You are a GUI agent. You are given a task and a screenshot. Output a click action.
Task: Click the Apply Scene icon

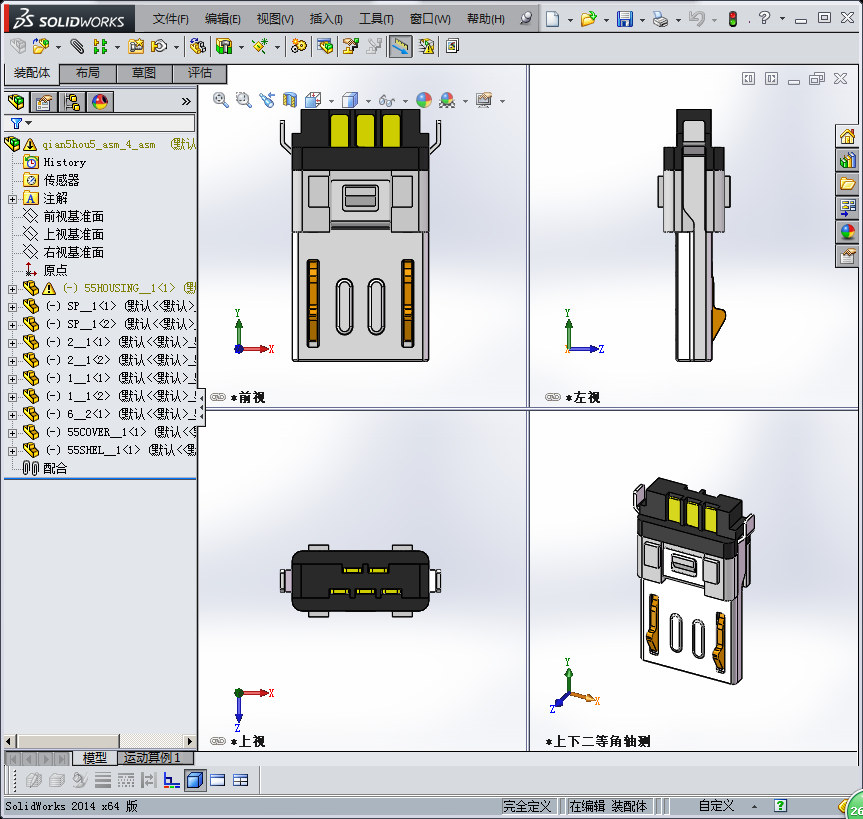[x=447, y=100]
